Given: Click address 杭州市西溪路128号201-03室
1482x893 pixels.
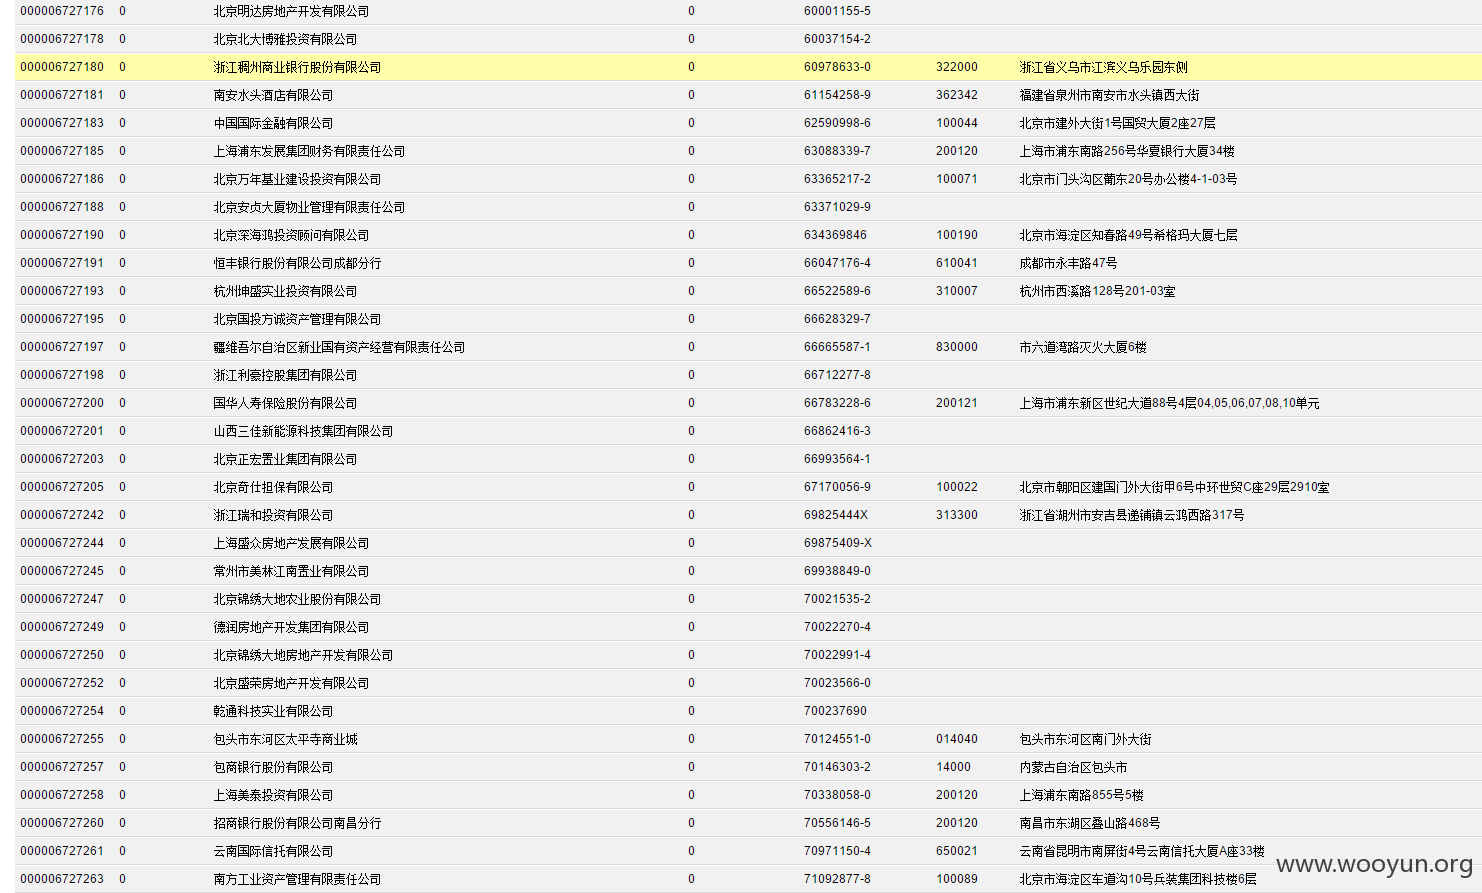Looking at the screenshot, I should (1097, 291).
